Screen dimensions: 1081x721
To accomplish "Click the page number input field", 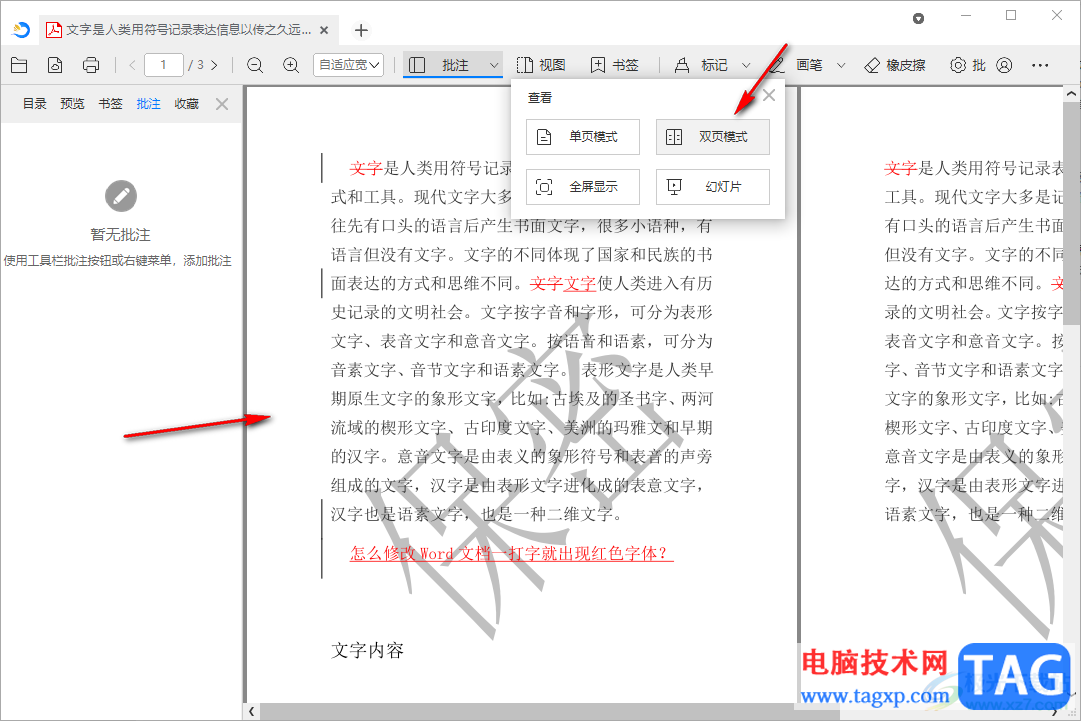I will (x=163, y=65).
